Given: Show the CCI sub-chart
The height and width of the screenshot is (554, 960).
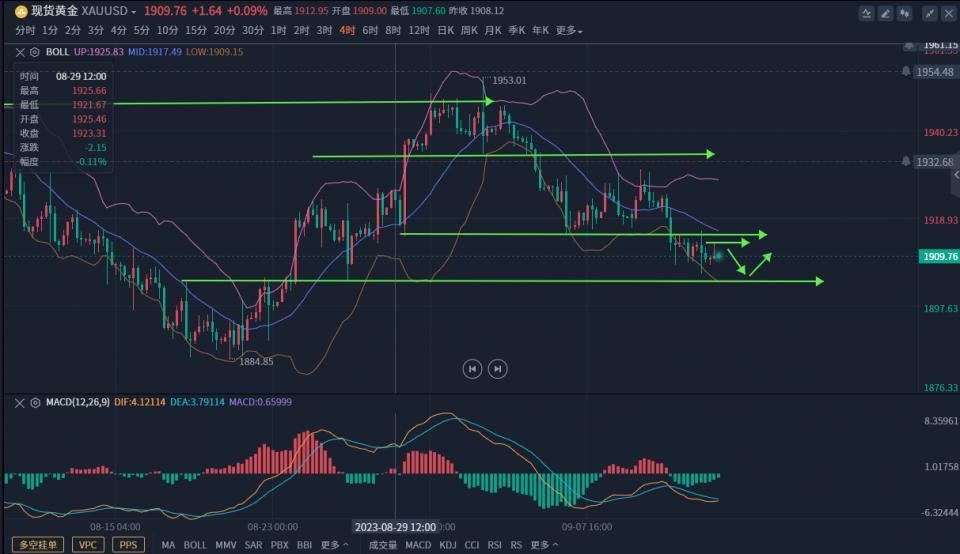Looking at the screenshot, I should [x=472, y=545].
